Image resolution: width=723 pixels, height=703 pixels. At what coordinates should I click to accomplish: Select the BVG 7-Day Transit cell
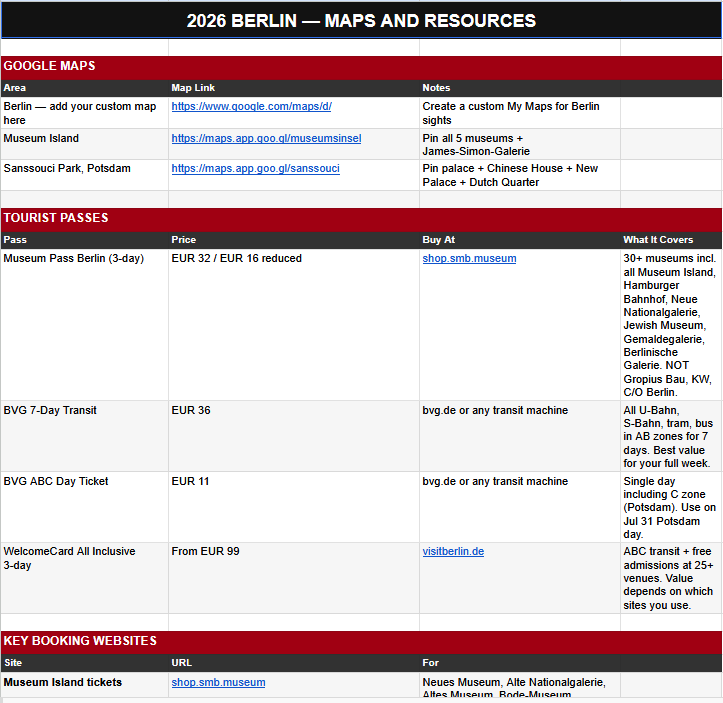85,436
